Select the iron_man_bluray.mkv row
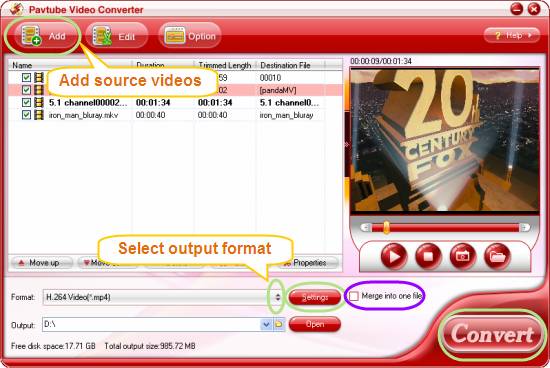550x368 pixels. click(x=175, y=115)
